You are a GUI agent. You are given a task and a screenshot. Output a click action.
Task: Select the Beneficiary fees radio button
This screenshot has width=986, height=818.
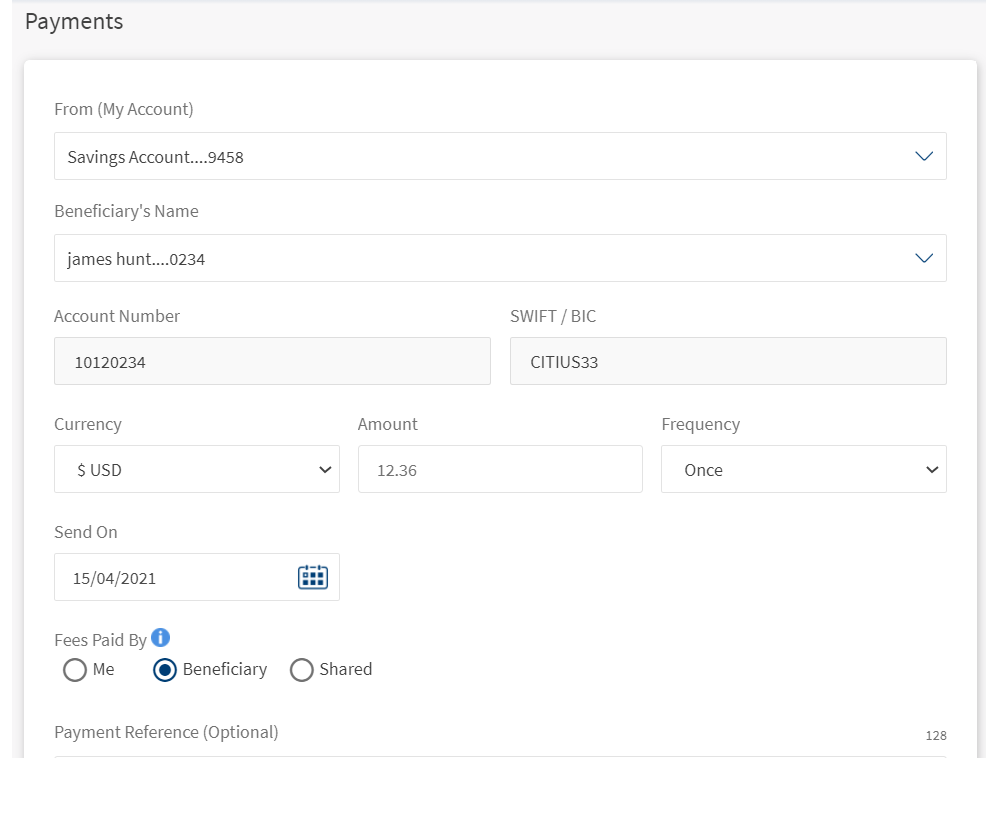(165, 670)
